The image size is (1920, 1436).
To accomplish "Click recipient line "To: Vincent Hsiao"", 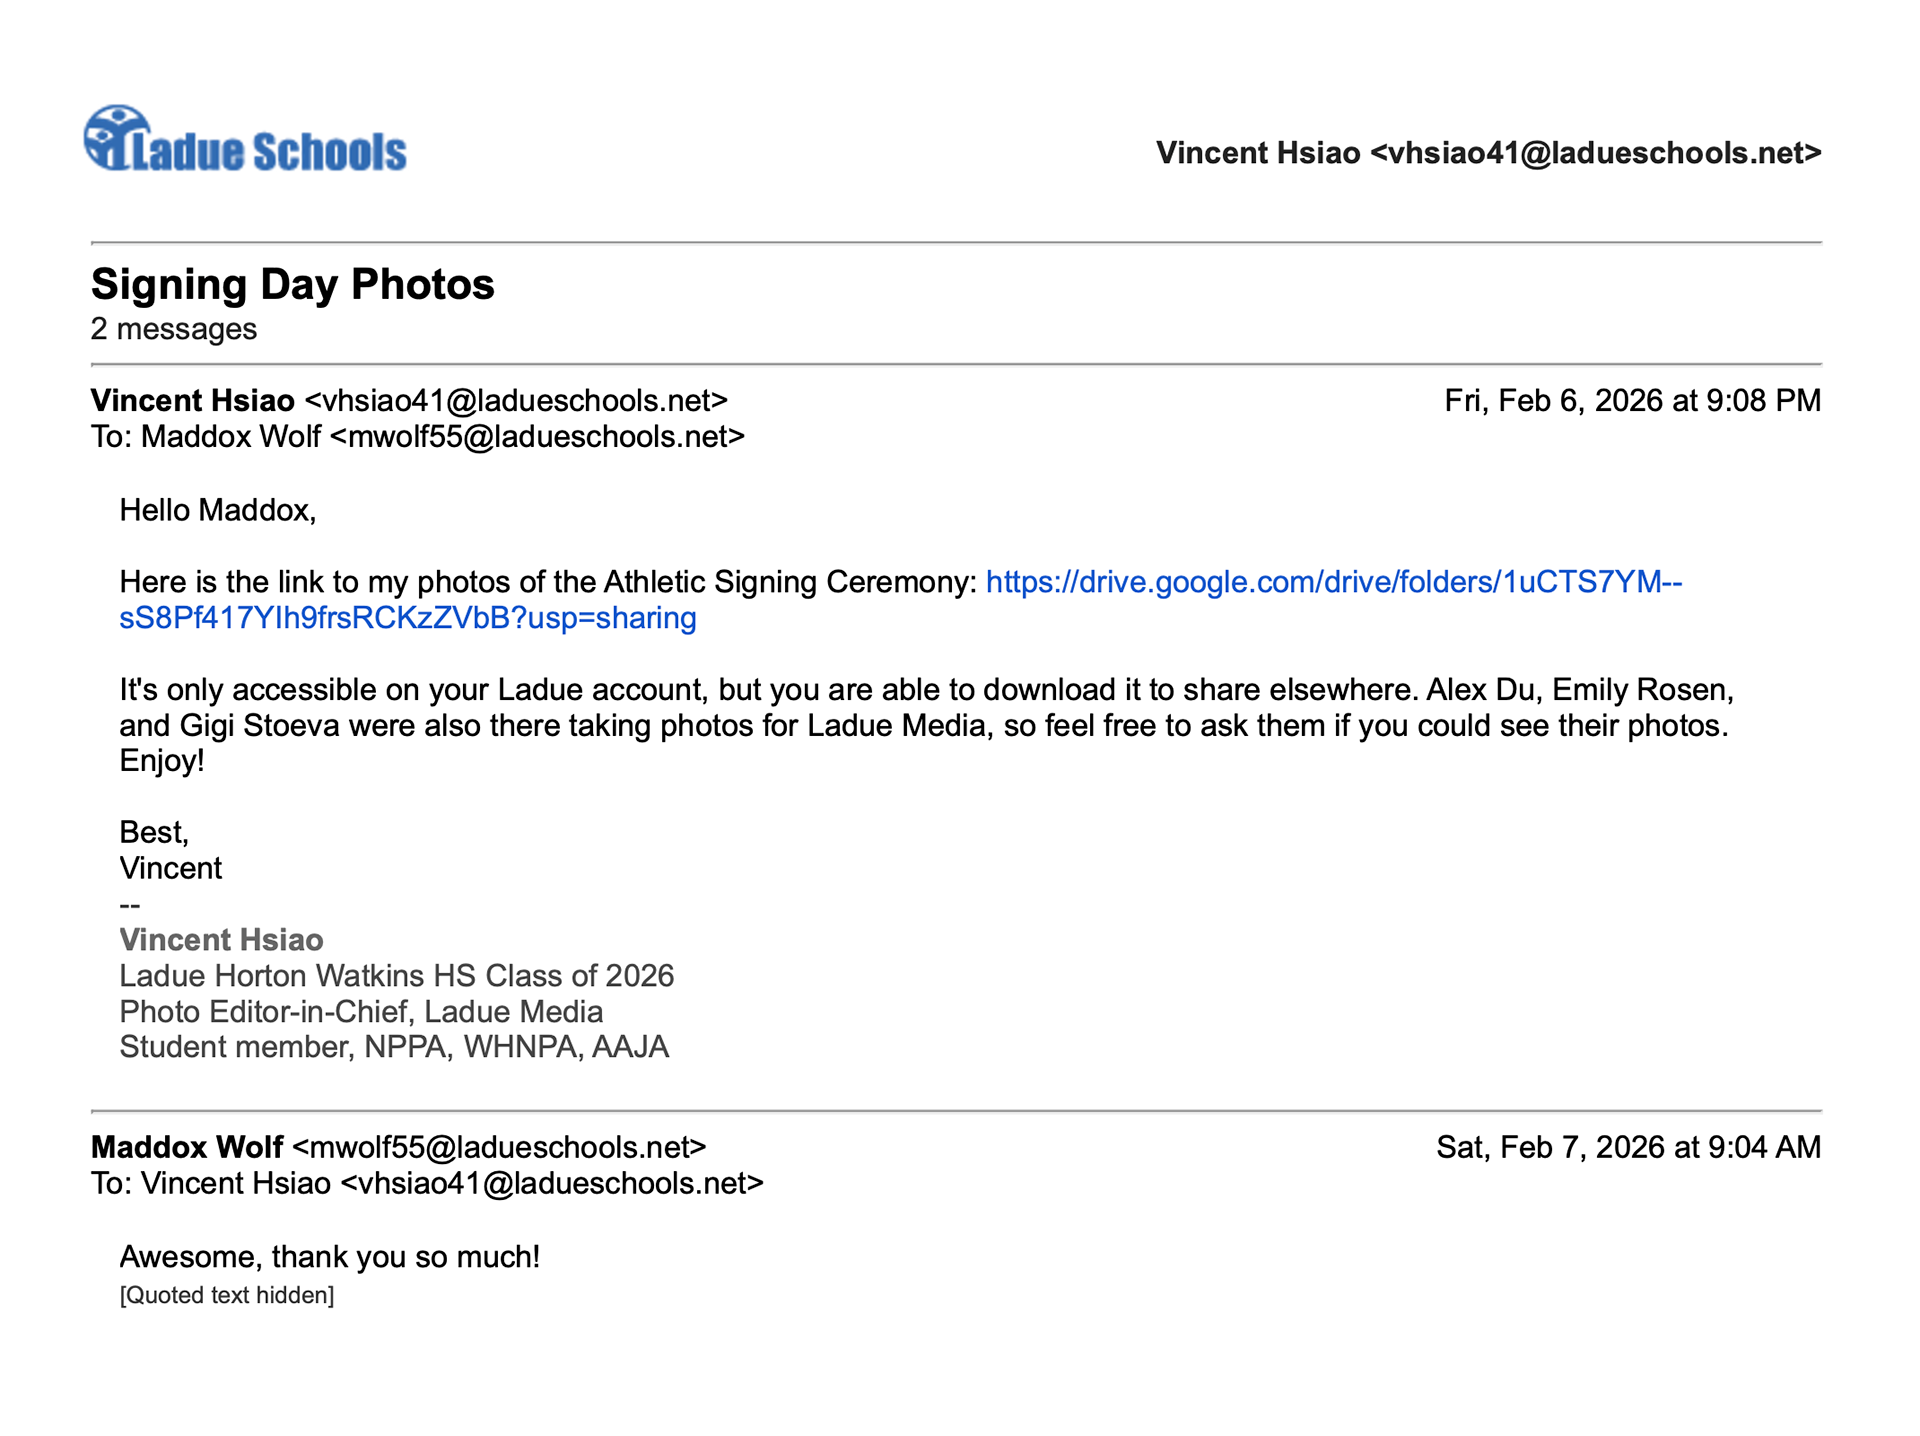I will [427, 1184].
